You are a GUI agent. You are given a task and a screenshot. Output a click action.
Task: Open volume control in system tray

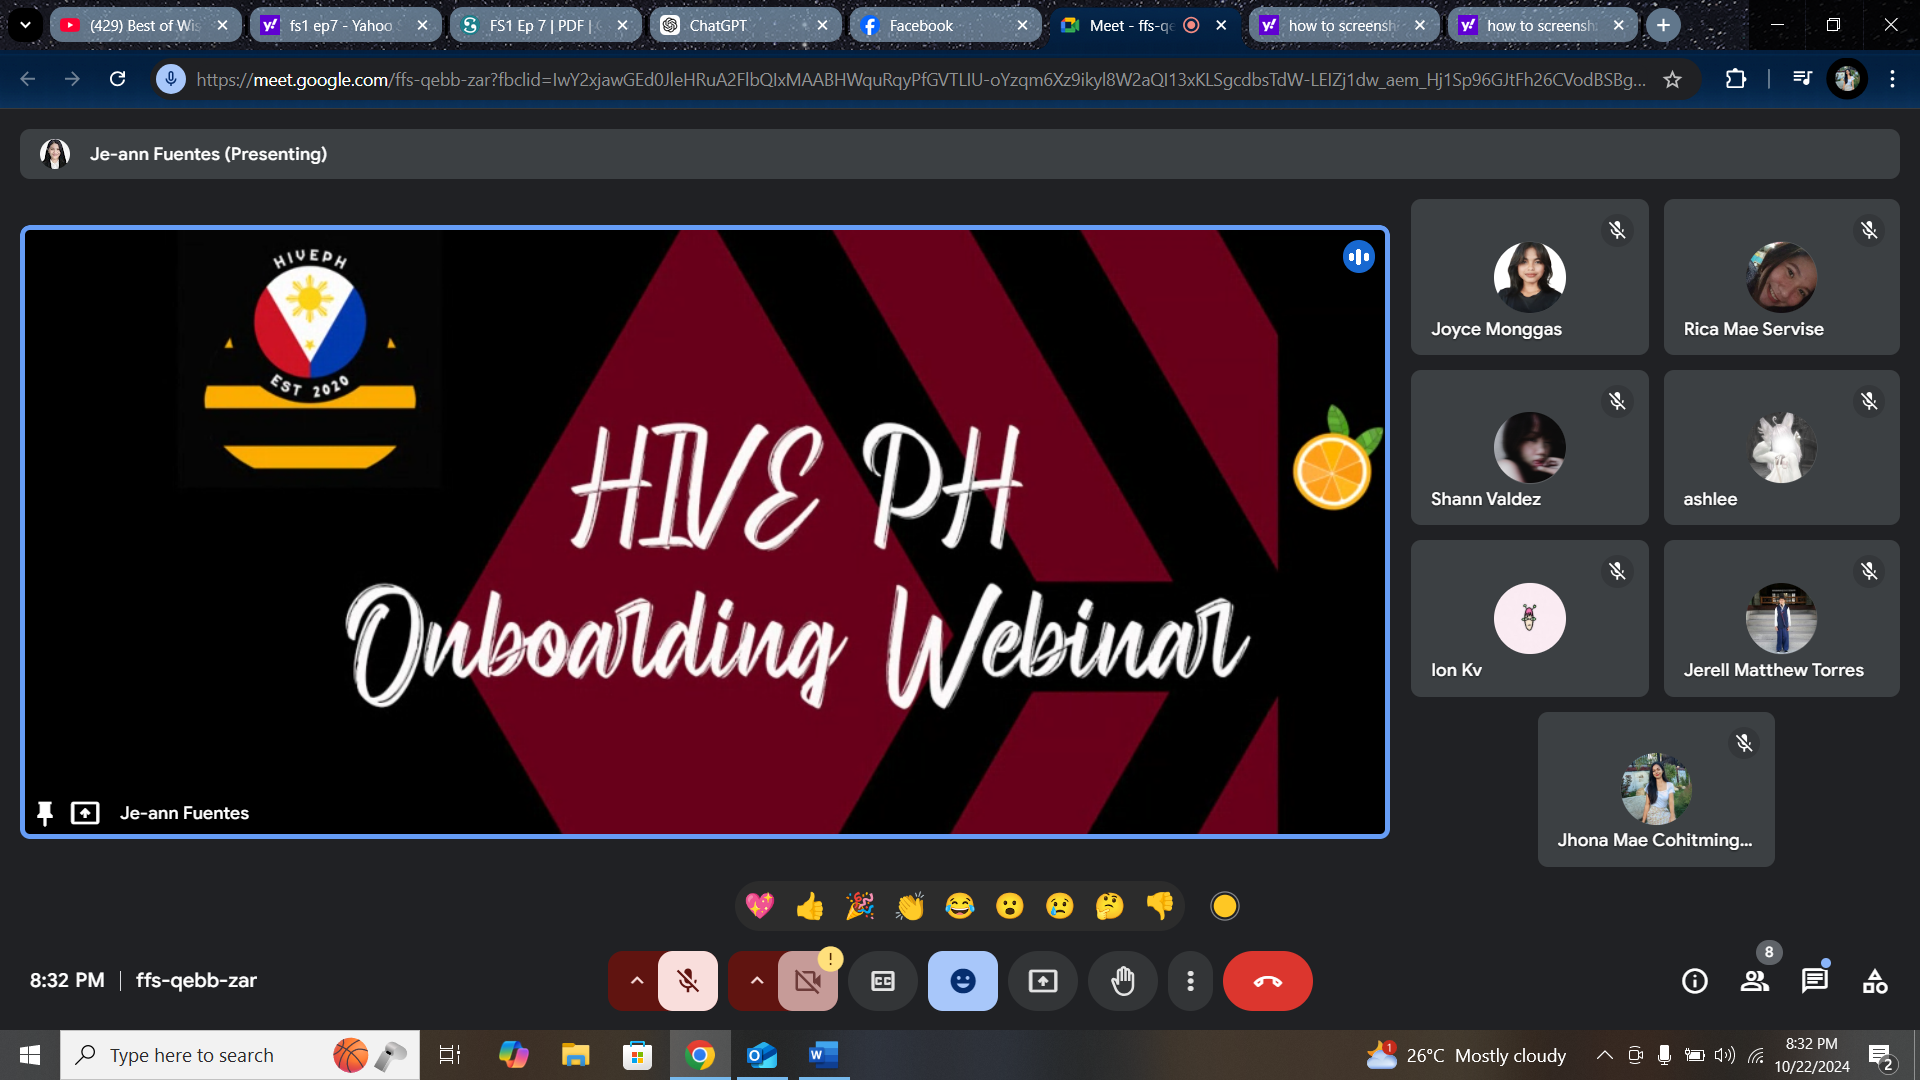pyautogui.click(x=1725, y=1055)
